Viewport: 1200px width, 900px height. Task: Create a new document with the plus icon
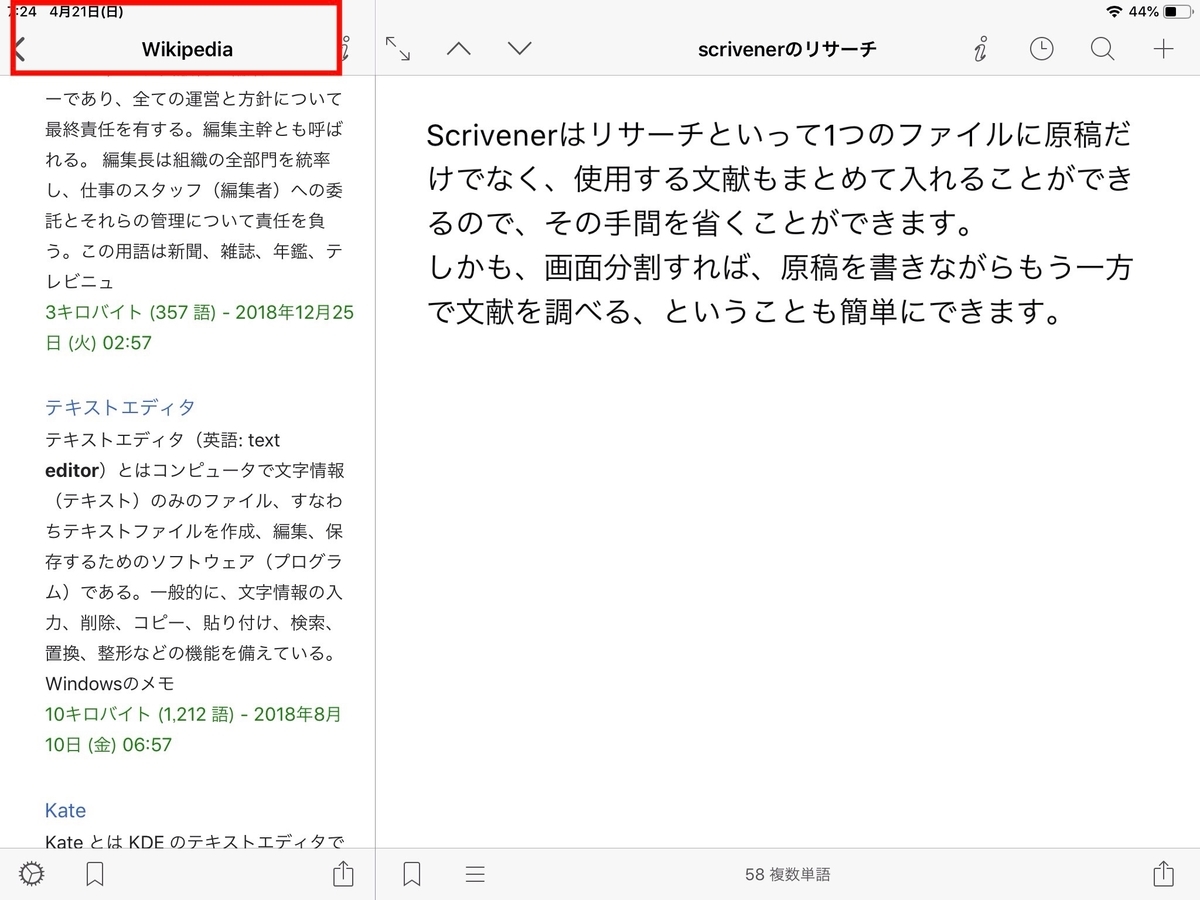tap(1163, 48)
